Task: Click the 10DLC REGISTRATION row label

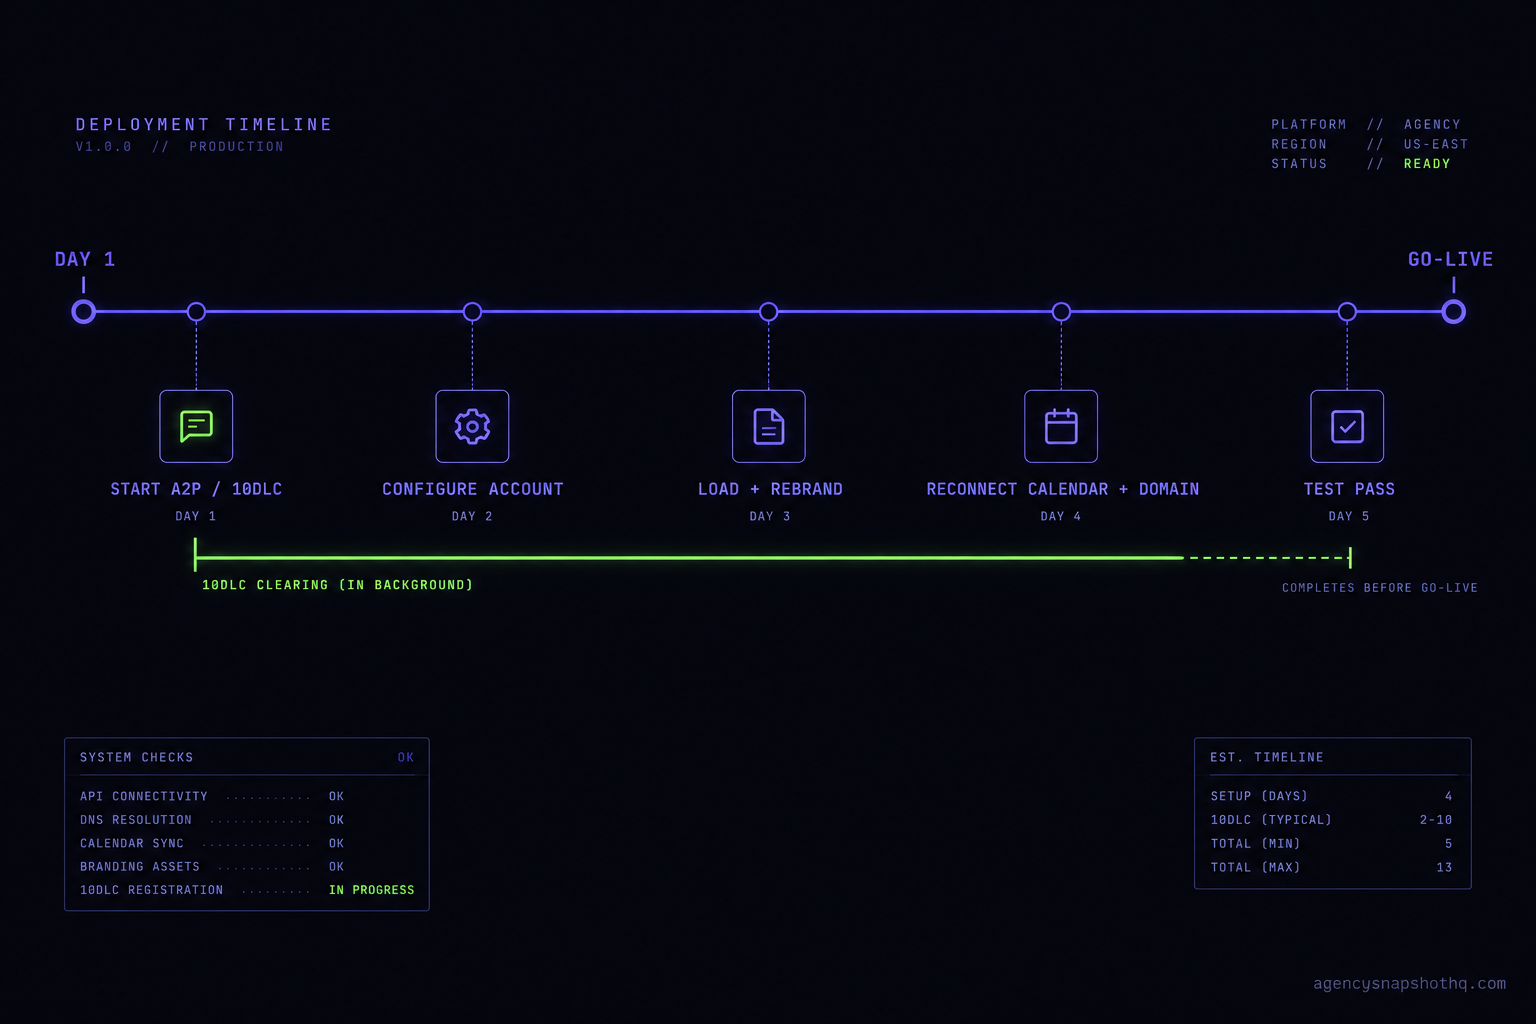Action: tap(152, 890)
